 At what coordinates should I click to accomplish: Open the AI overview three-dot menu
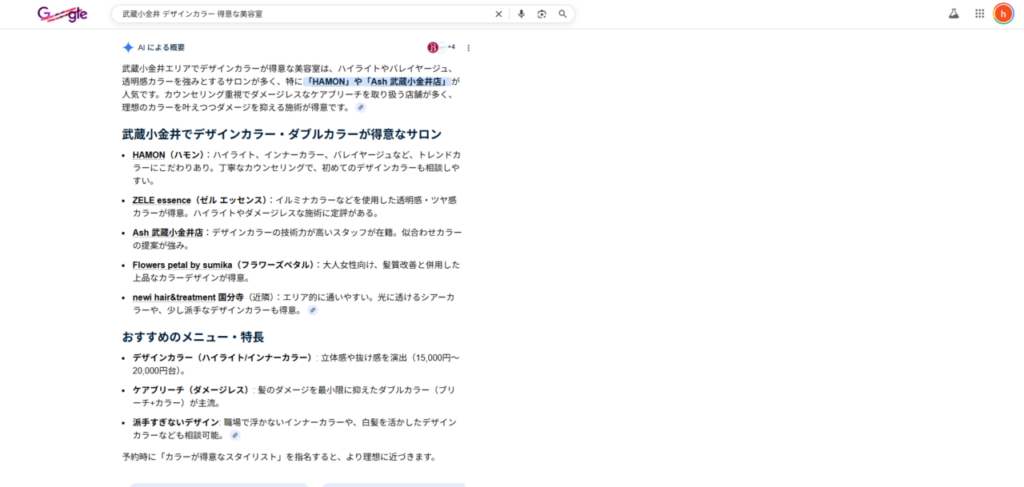click(468, 48)
